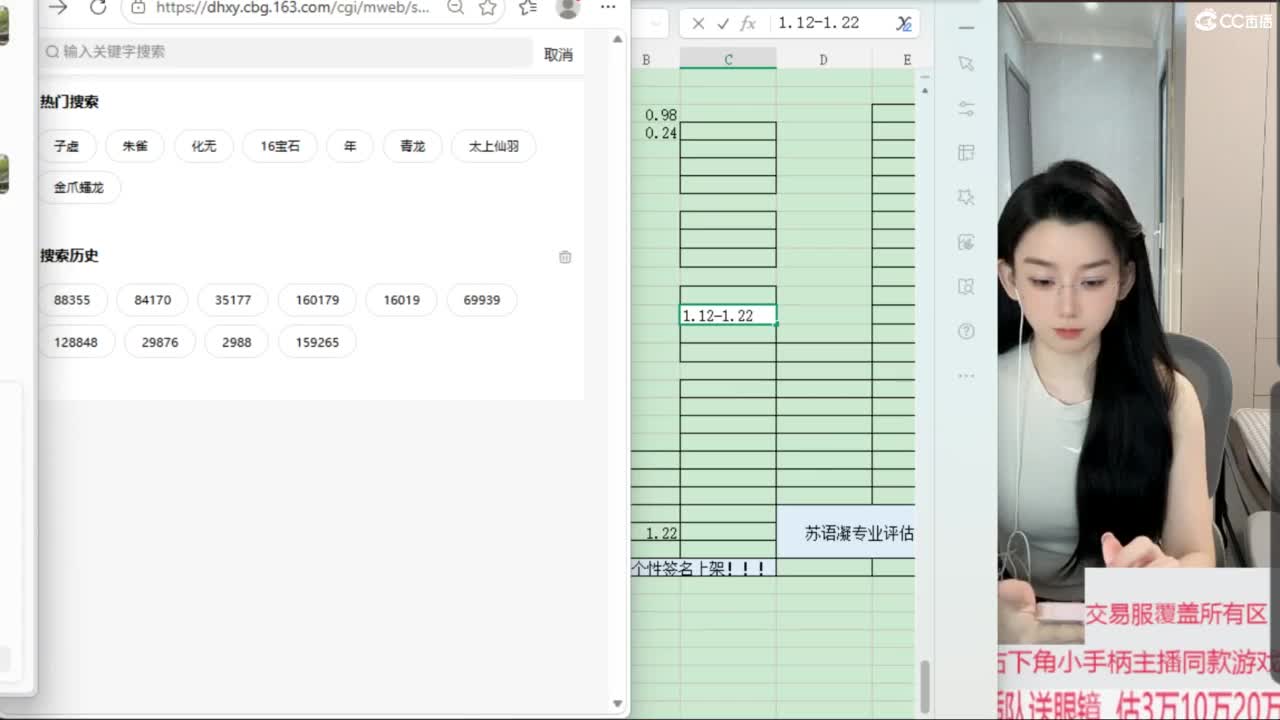This screenshot has height=720, width=1280.
Task: Open the shapes star sidebar tool
Action: (x=965, y=197)
